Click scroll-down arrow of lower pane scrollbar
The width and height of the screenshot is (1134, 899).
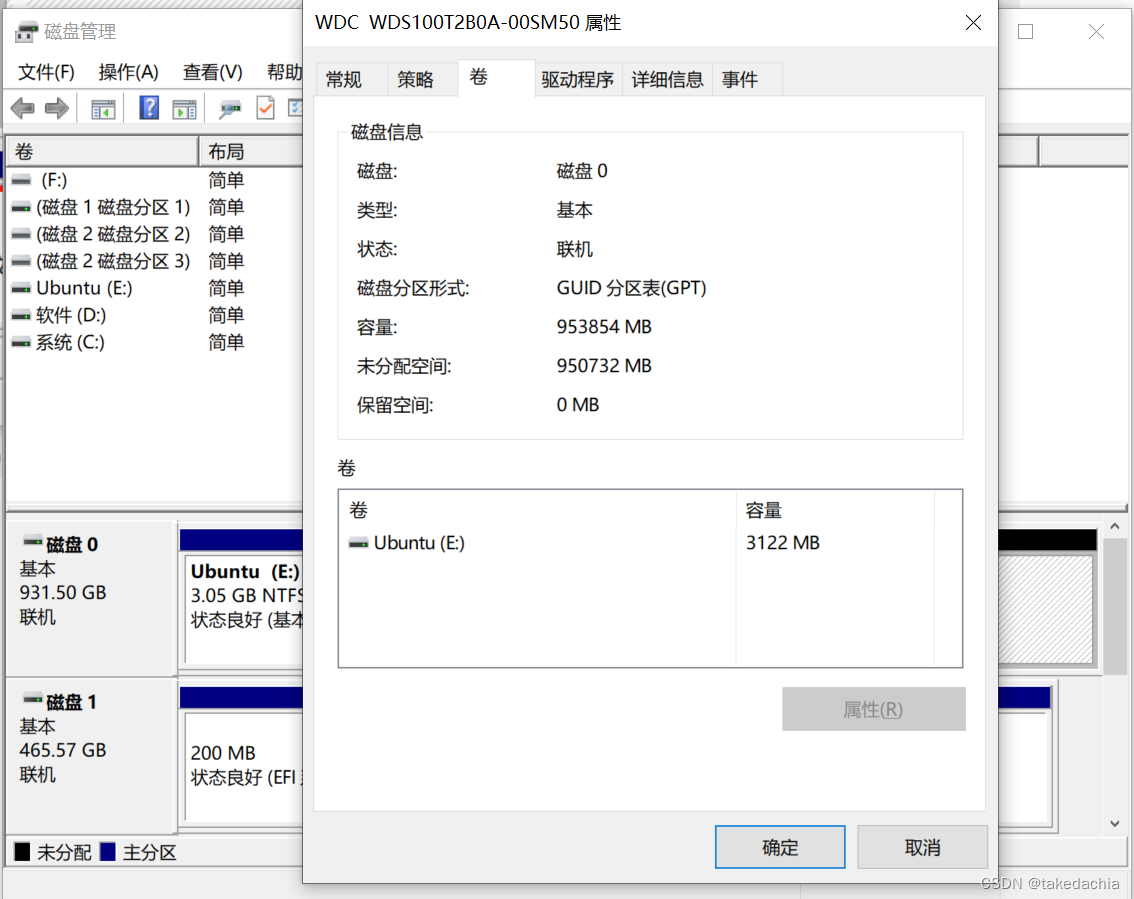pyautogui.click(x=1114, y=824)
